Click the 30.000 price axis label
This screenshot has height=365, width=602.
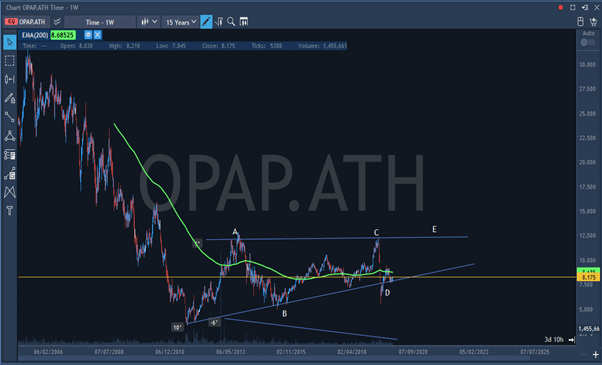coord(588,64)
